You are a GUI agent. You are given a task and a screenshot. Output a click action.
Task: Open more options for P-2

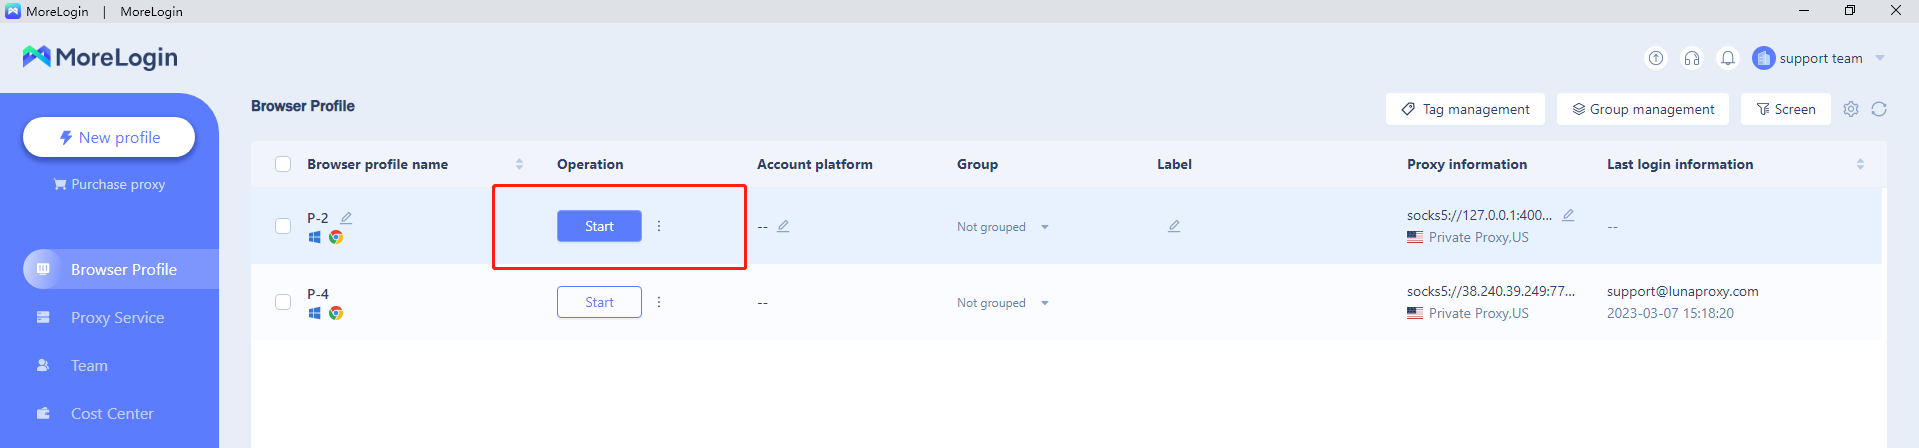(659, 226)
